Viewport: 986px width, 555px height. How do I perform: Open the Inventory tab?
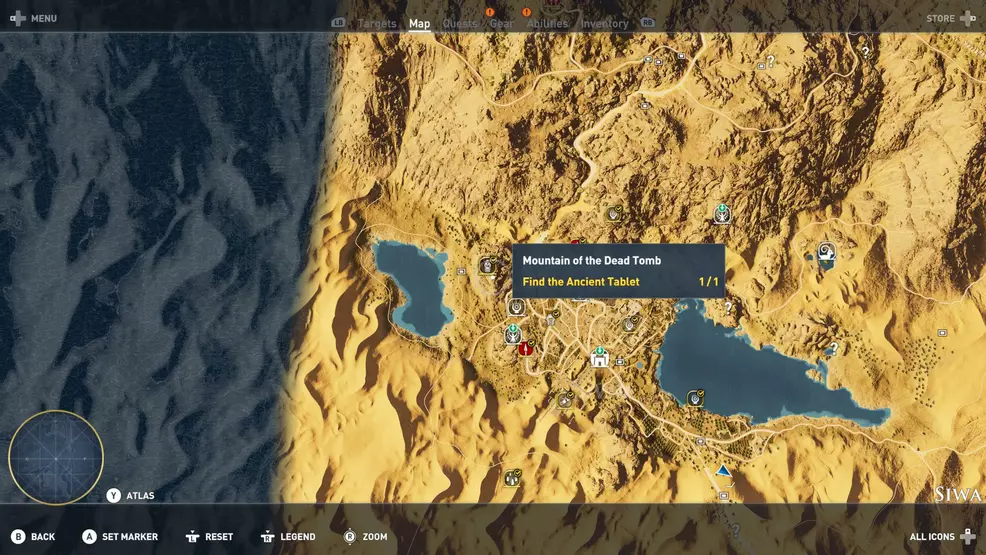604,24
